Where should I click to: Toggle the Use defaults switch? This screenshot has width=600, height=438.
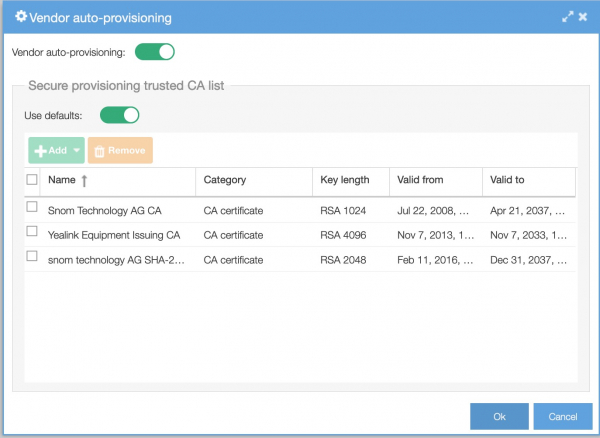120,115
